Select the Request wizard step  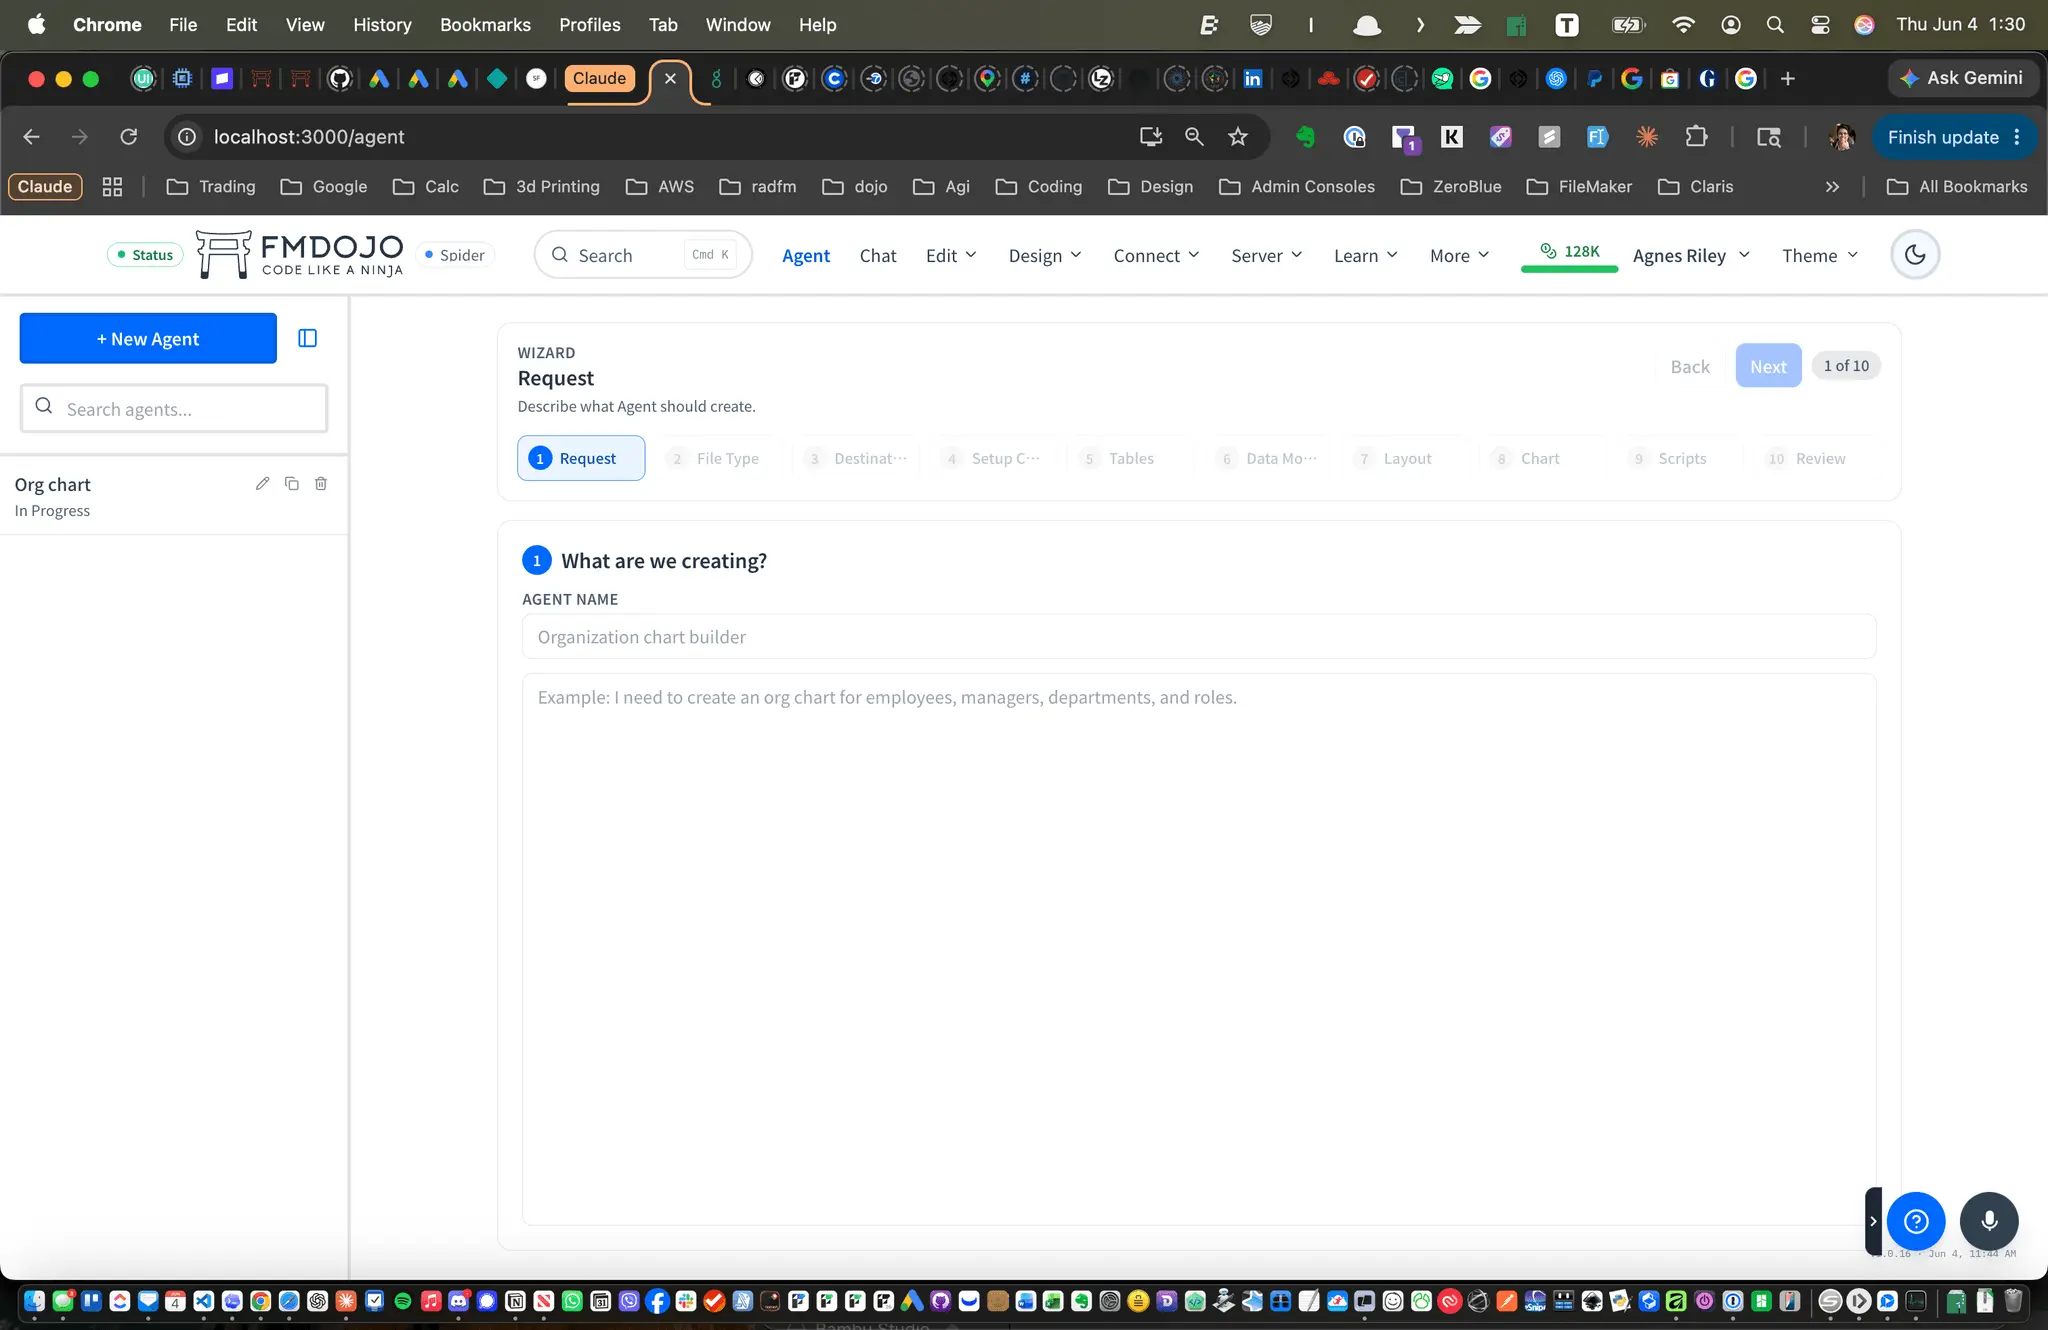(x=581, y=458)
